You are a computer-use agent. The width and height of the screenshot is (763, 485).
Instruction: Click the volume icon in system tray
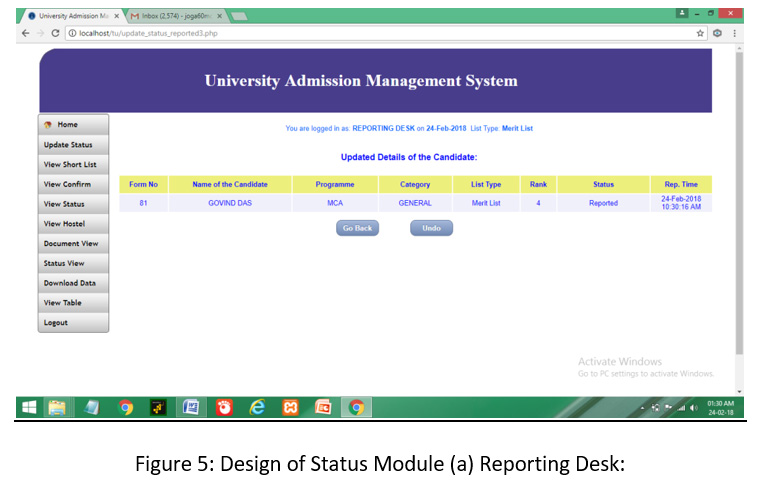[693, 408]
